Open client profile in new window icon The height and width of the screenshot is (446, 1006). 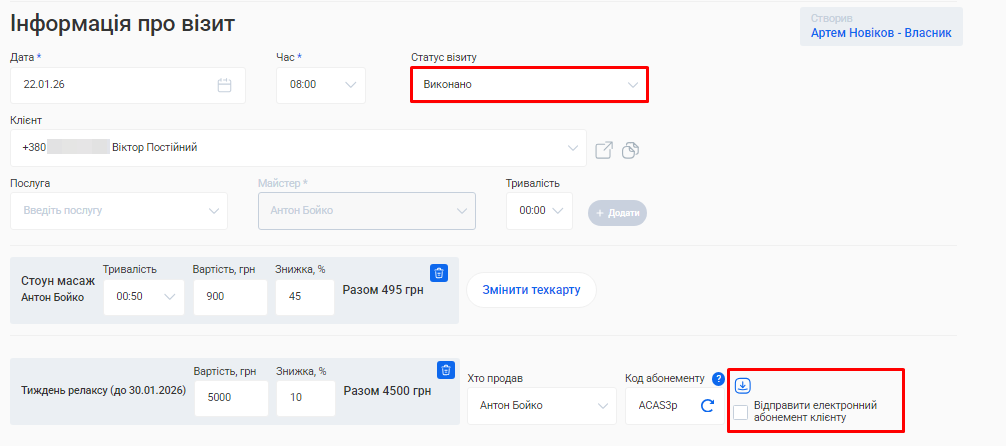604,150
